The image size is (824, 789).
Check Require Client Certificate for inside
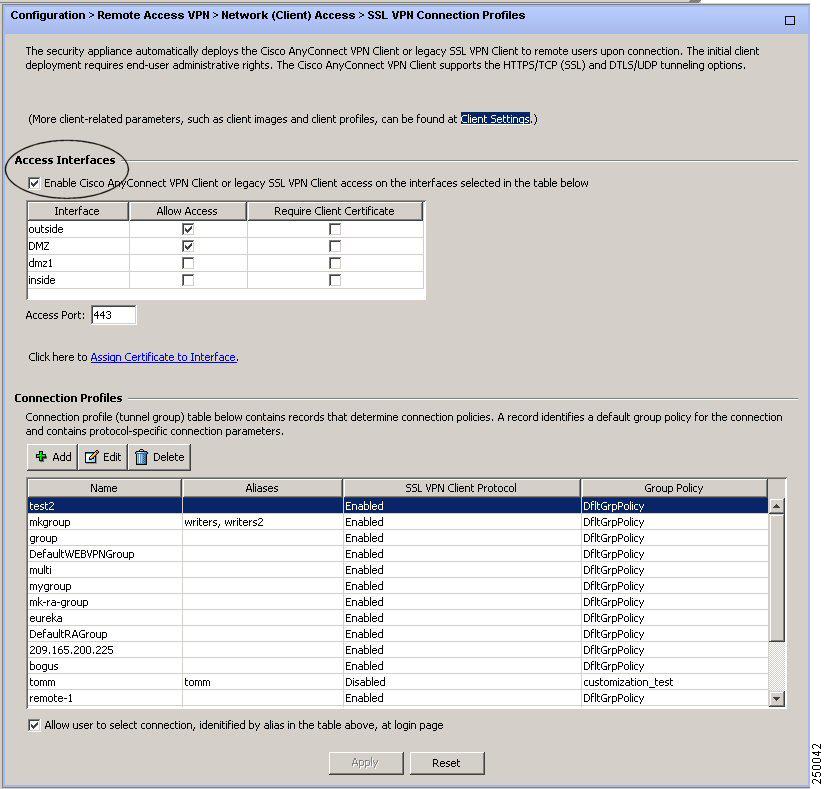tap(335, 280)
